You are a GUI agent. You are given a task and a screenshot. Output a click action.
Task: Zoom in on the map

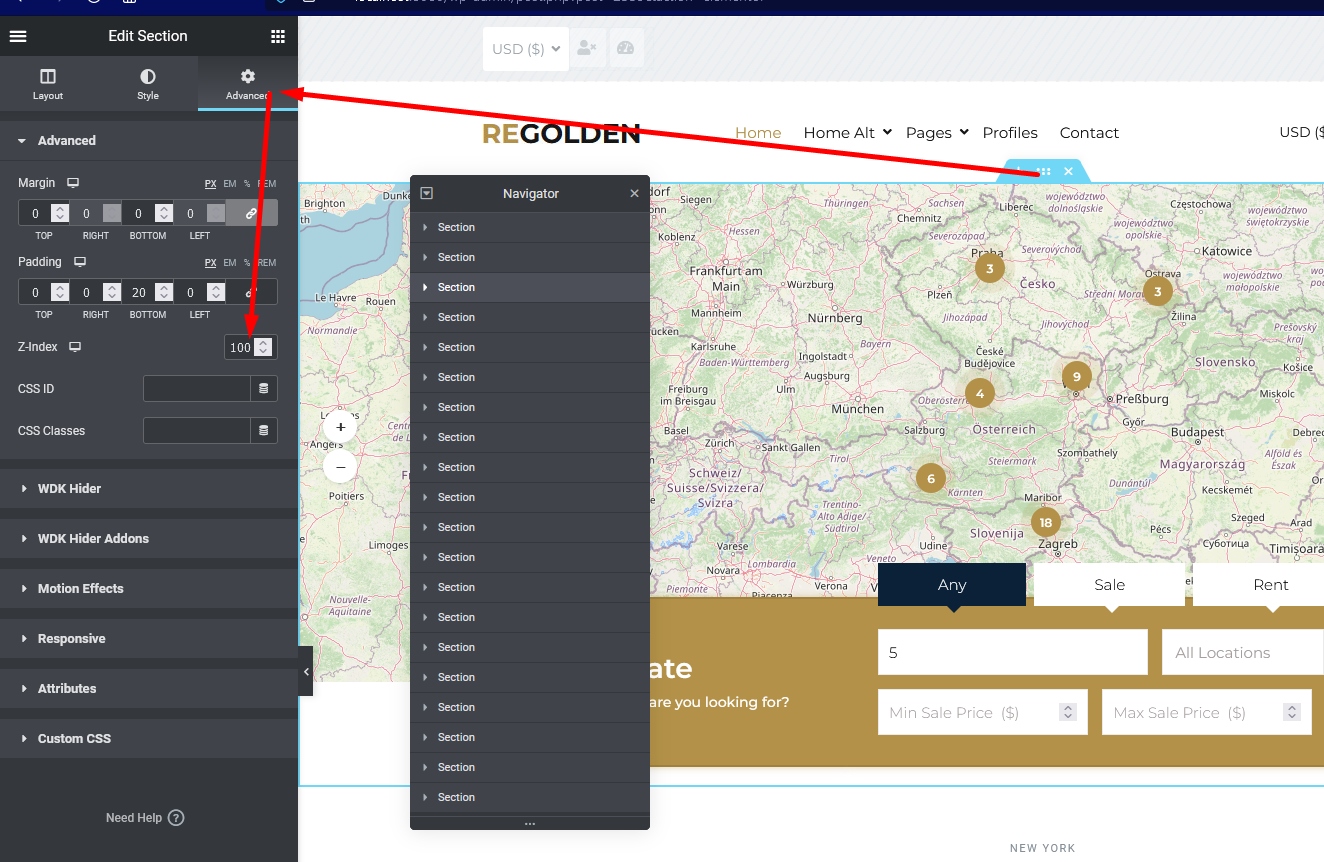pos(340,427)
